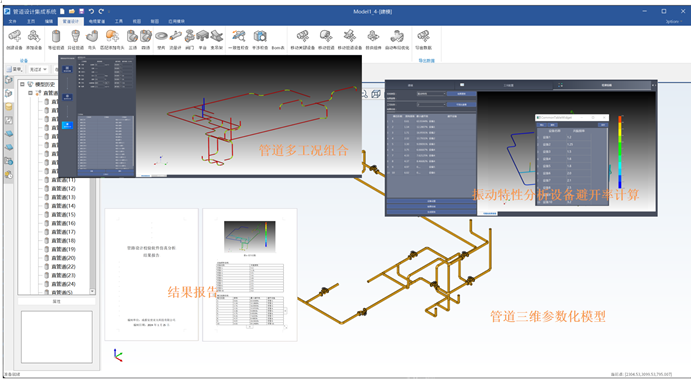This screenshot has height=379, width=691.
Task: Click the 属性 properties panel header
Action: click(56, 301)
